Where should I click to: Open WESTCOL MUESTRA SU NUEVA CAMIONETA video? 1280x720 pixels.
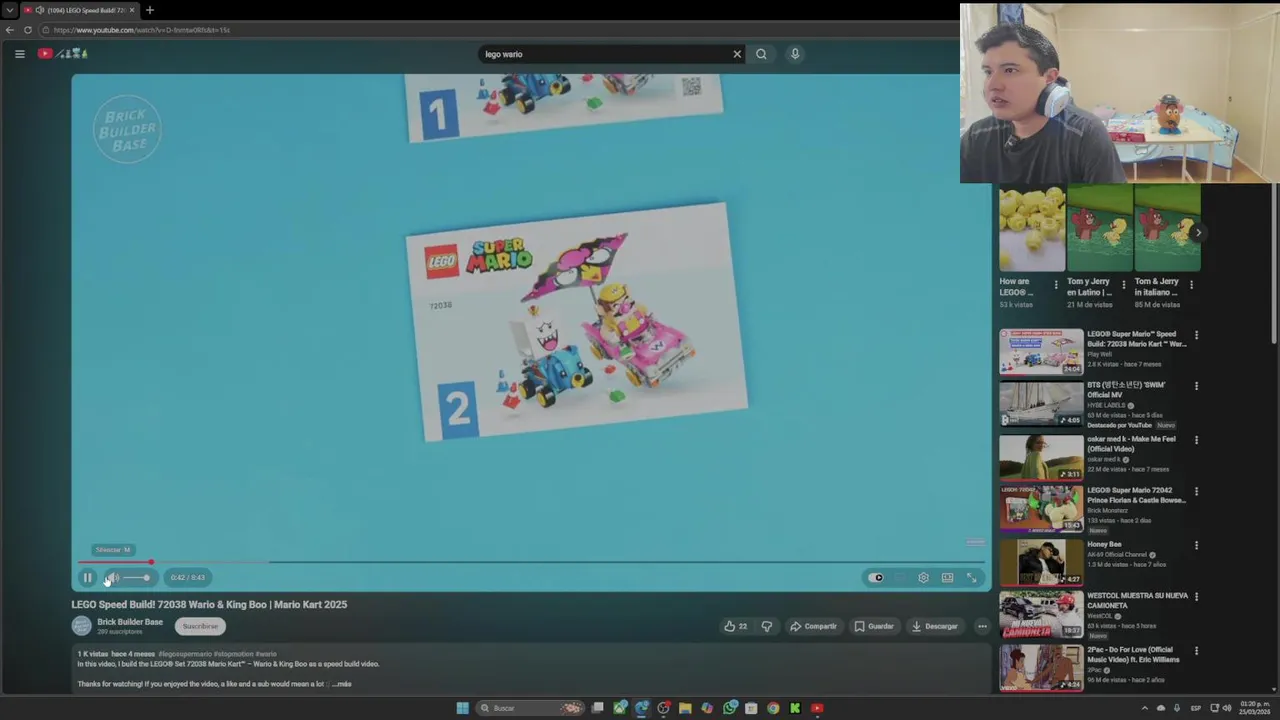(1137, 600)
